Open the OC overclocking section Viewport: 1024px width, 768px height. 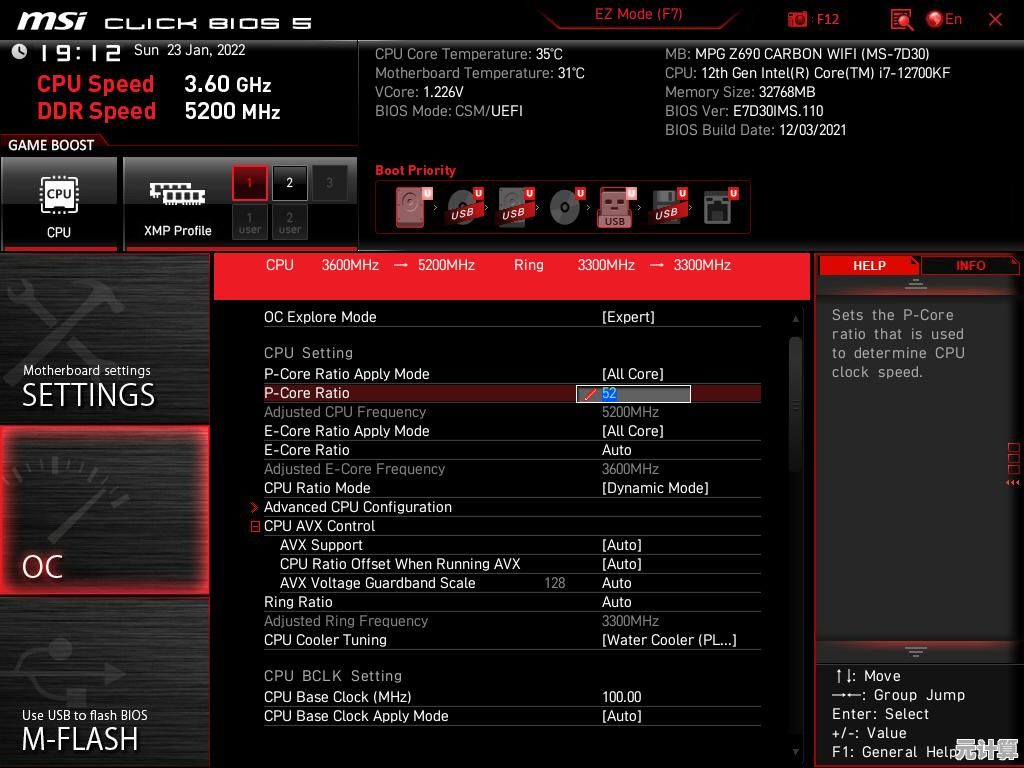104,511
